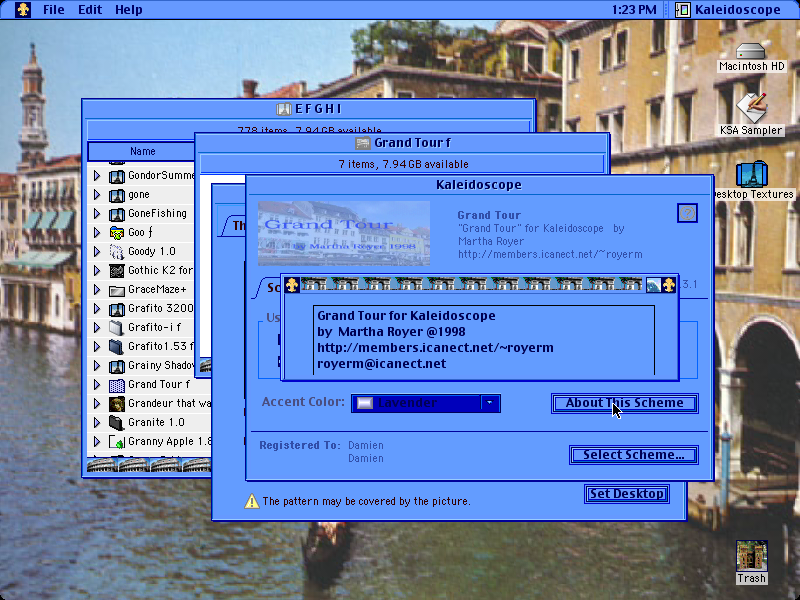Open the Help menu
This screenshot has height=600, width=800.
pos(129,10)
